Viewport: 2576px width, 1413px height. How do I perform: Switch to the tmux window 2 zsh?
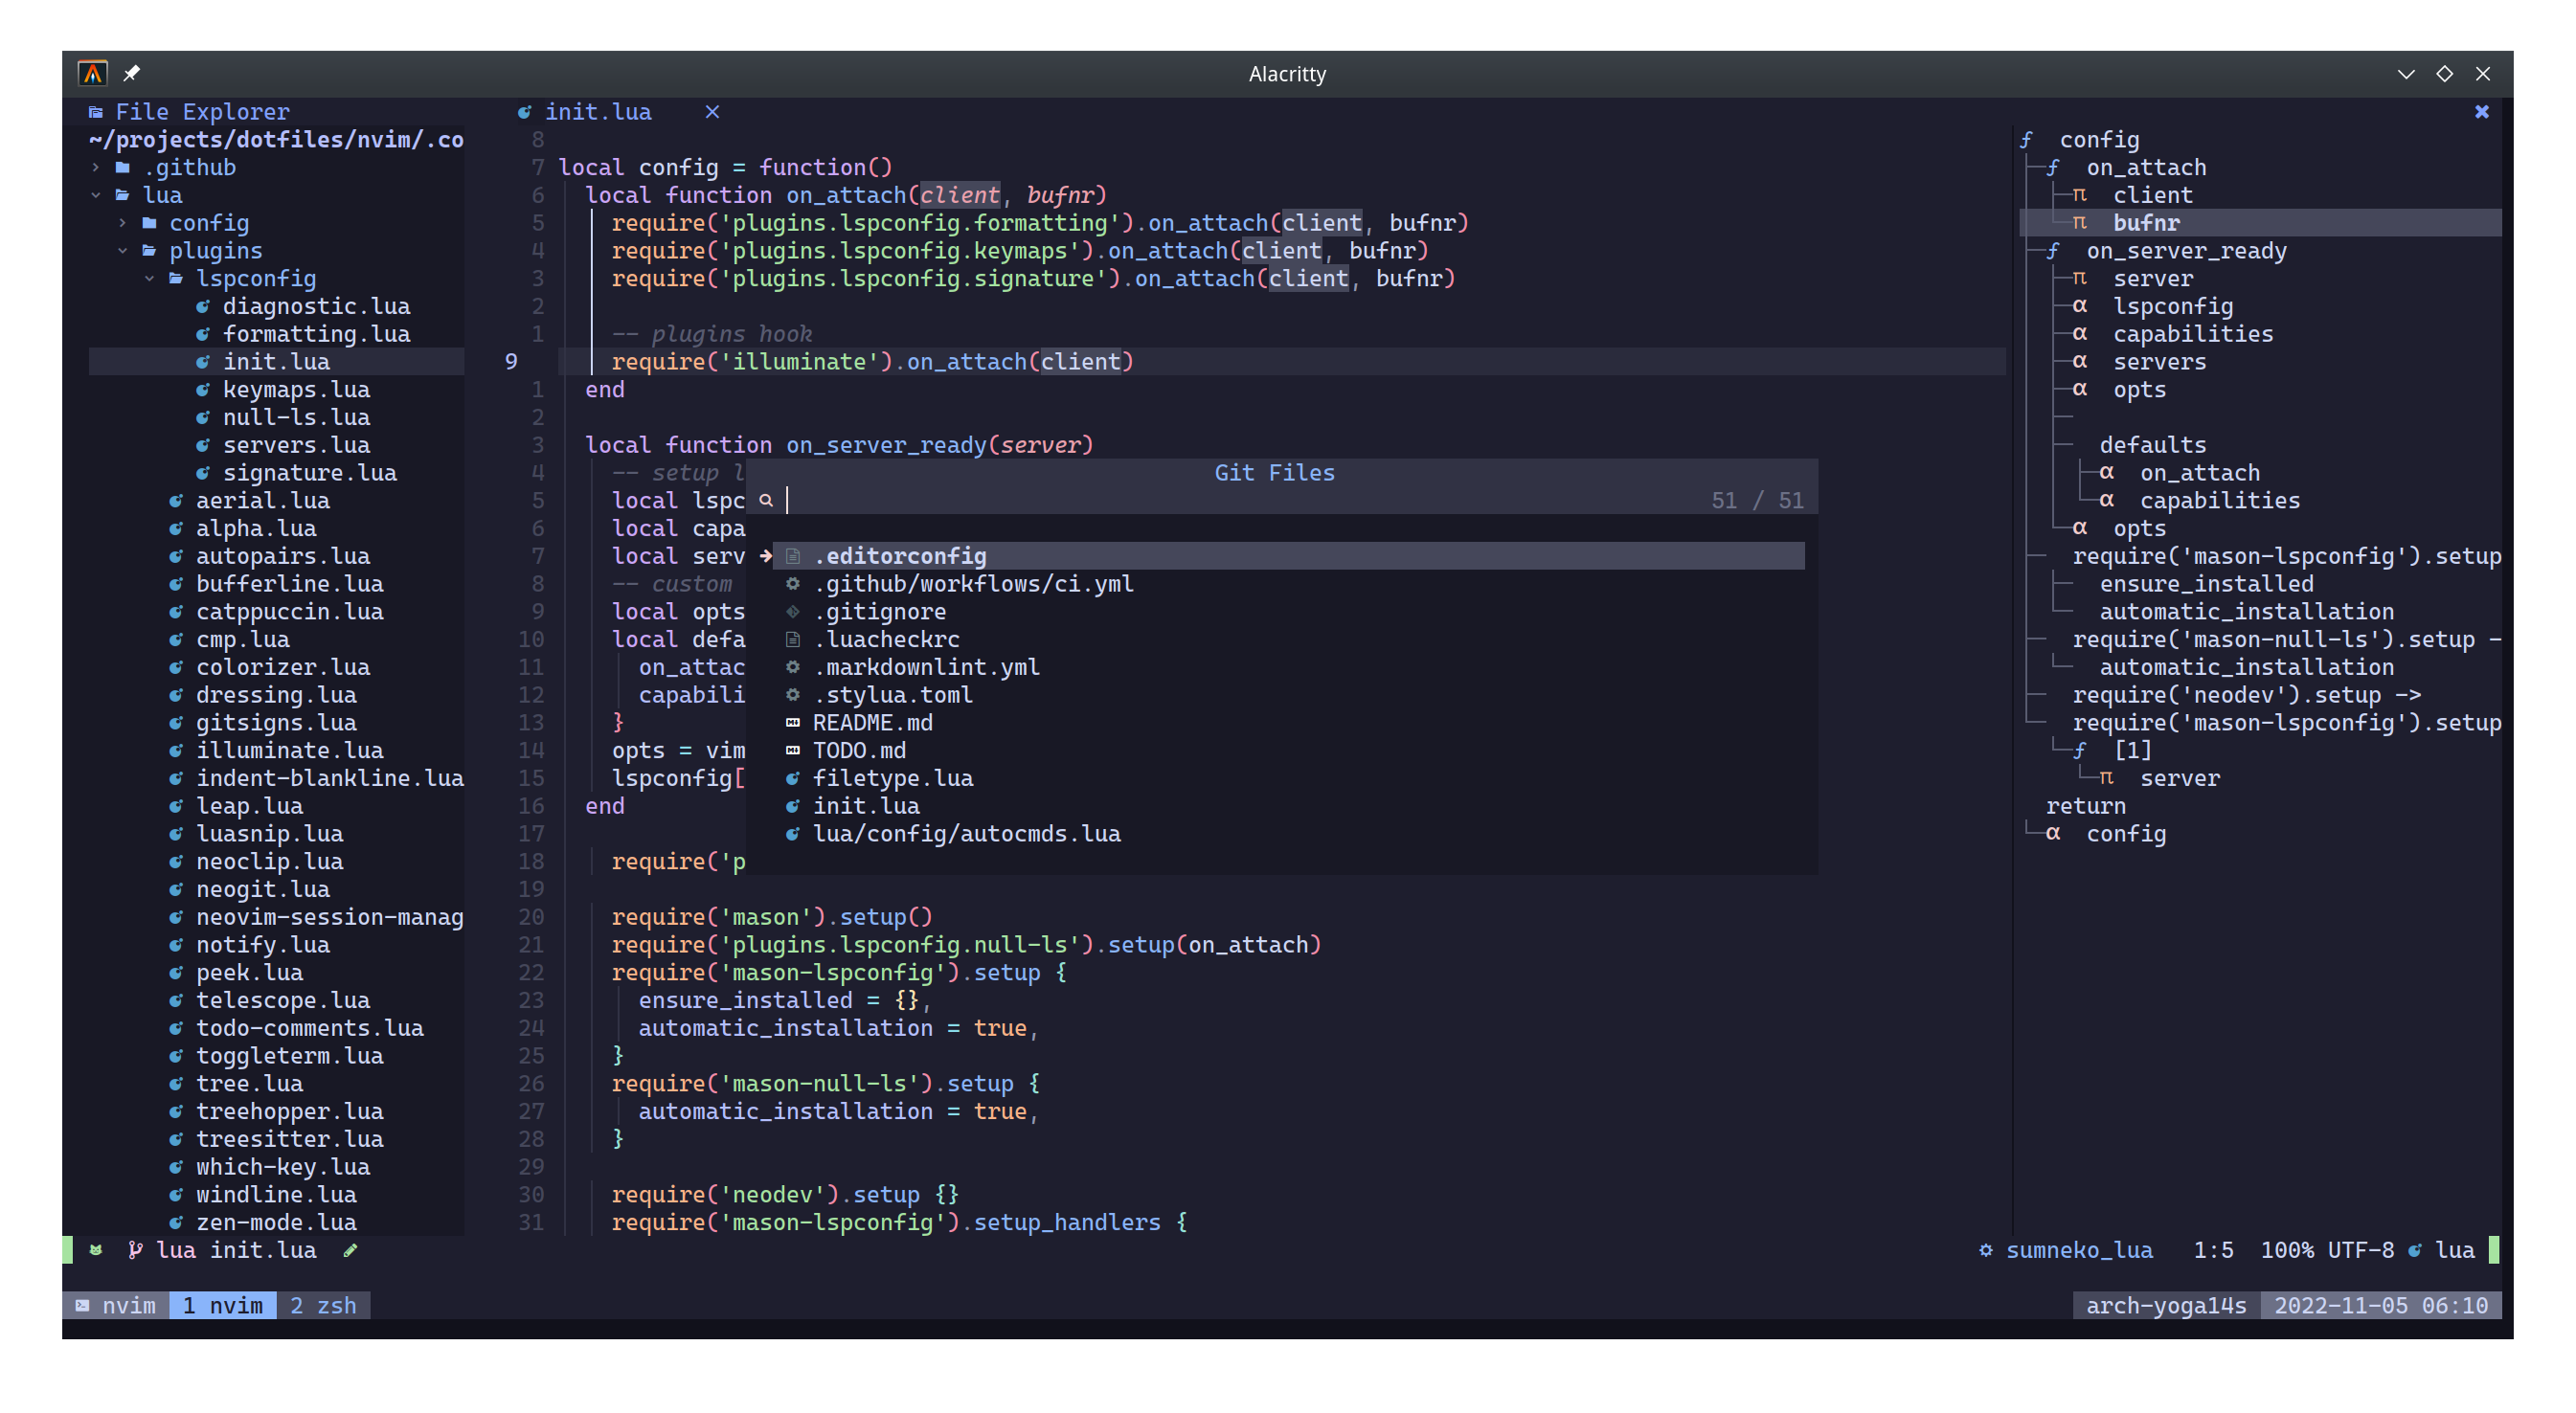tap(323, 1306)
